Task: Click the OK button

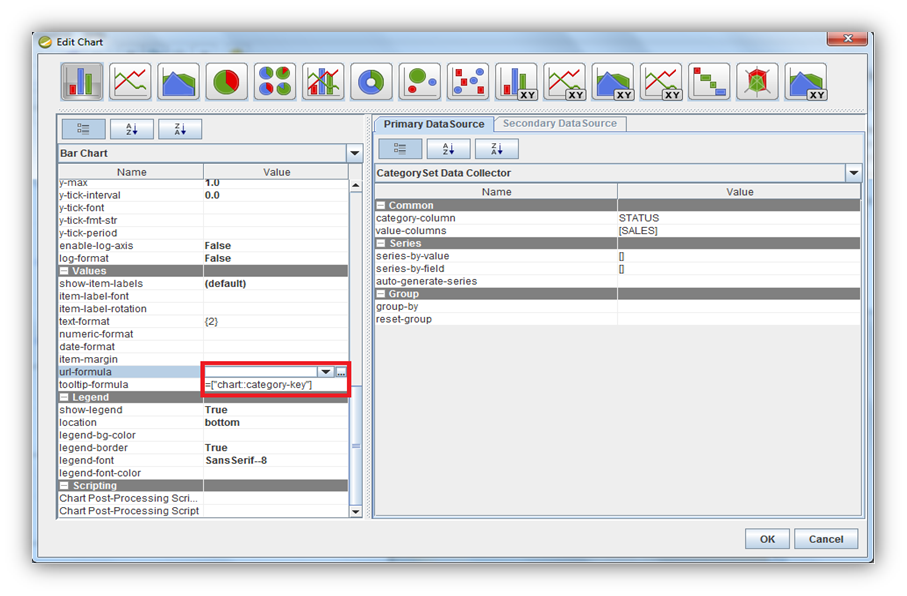Action: click(767, 539)
